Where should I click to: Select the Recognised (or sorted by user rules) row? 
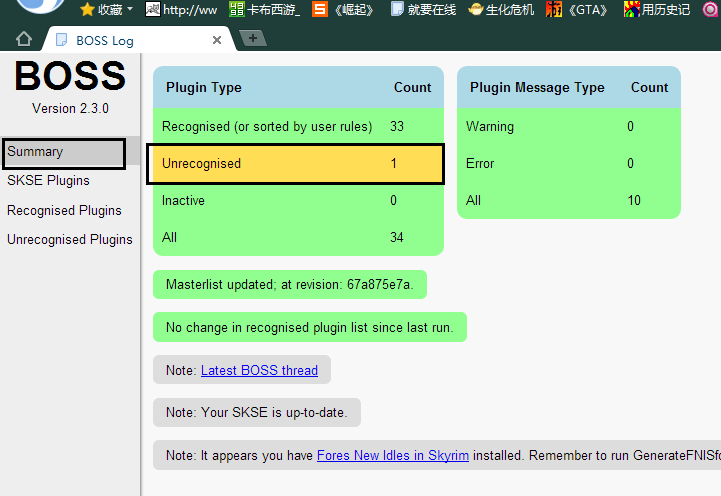[x=298, y=126]
